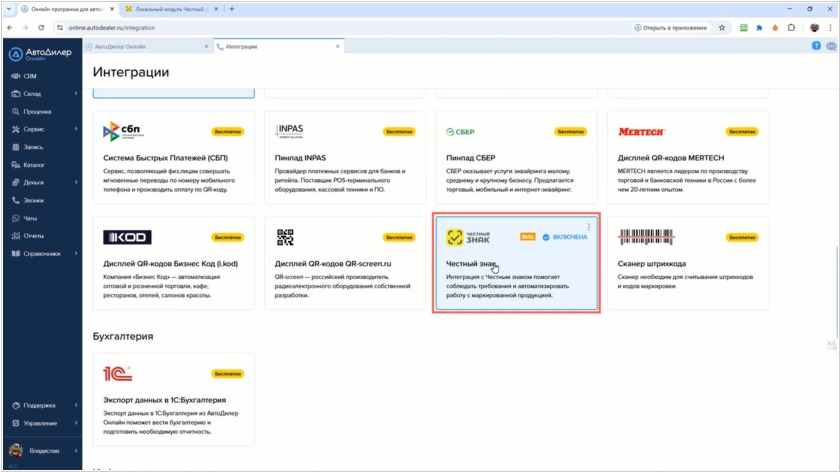Click the IKOD logo
The height and width of the screenshot is (472, 840).
127,237
